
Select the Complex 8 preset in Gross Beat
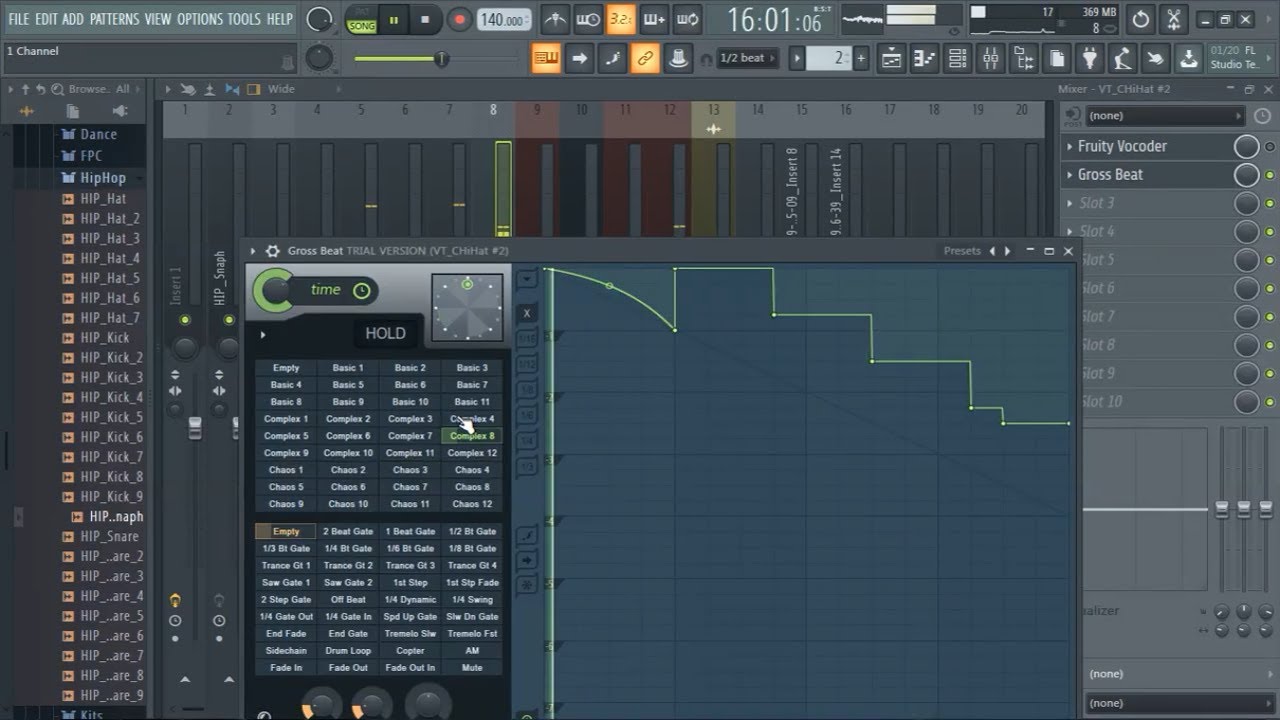(x=472, y=436)
